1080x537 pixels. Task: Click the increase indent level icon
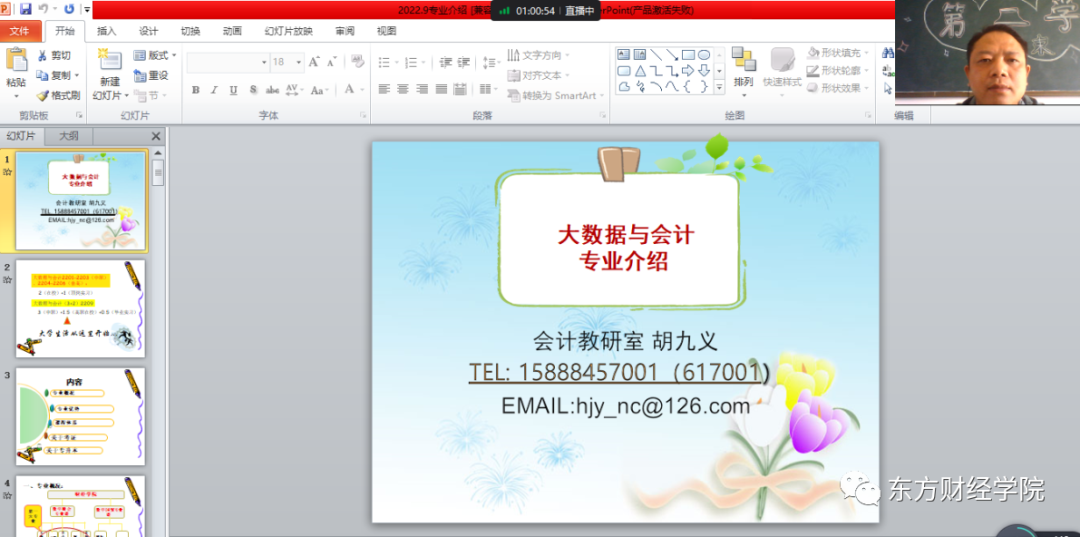(464, 62)
